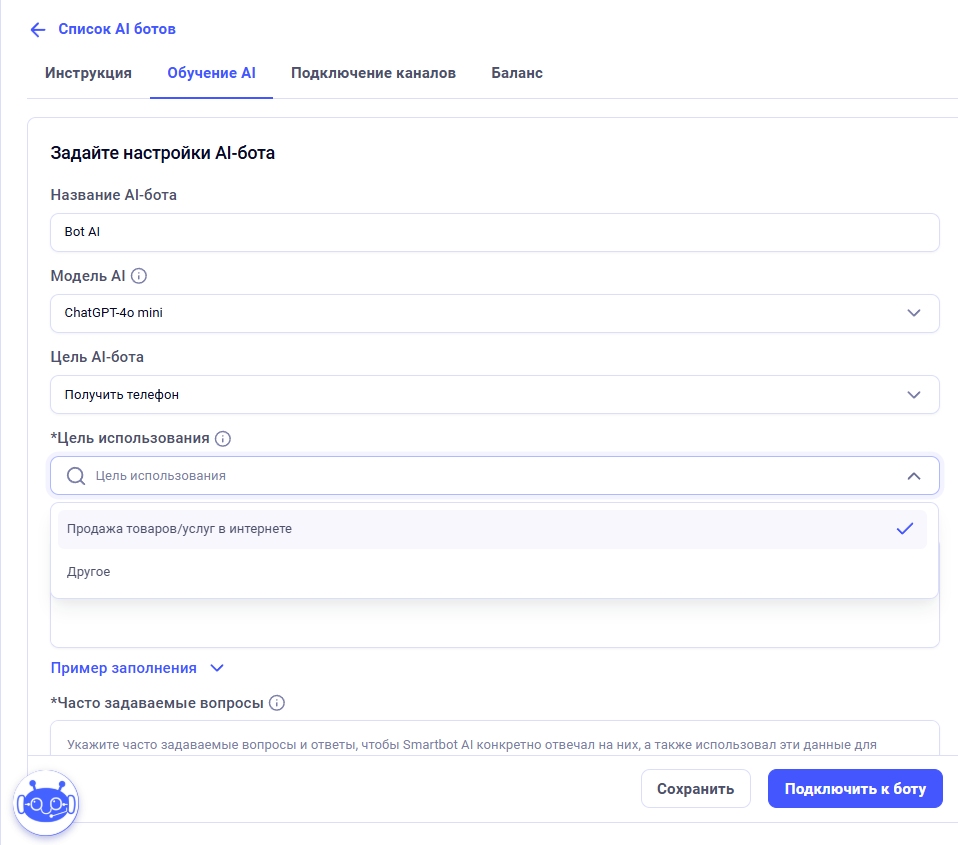This screenshot has height=845, width=958.
Task: Open the Smartbot robot assistant chat icon
Action: tap(45, 802)
